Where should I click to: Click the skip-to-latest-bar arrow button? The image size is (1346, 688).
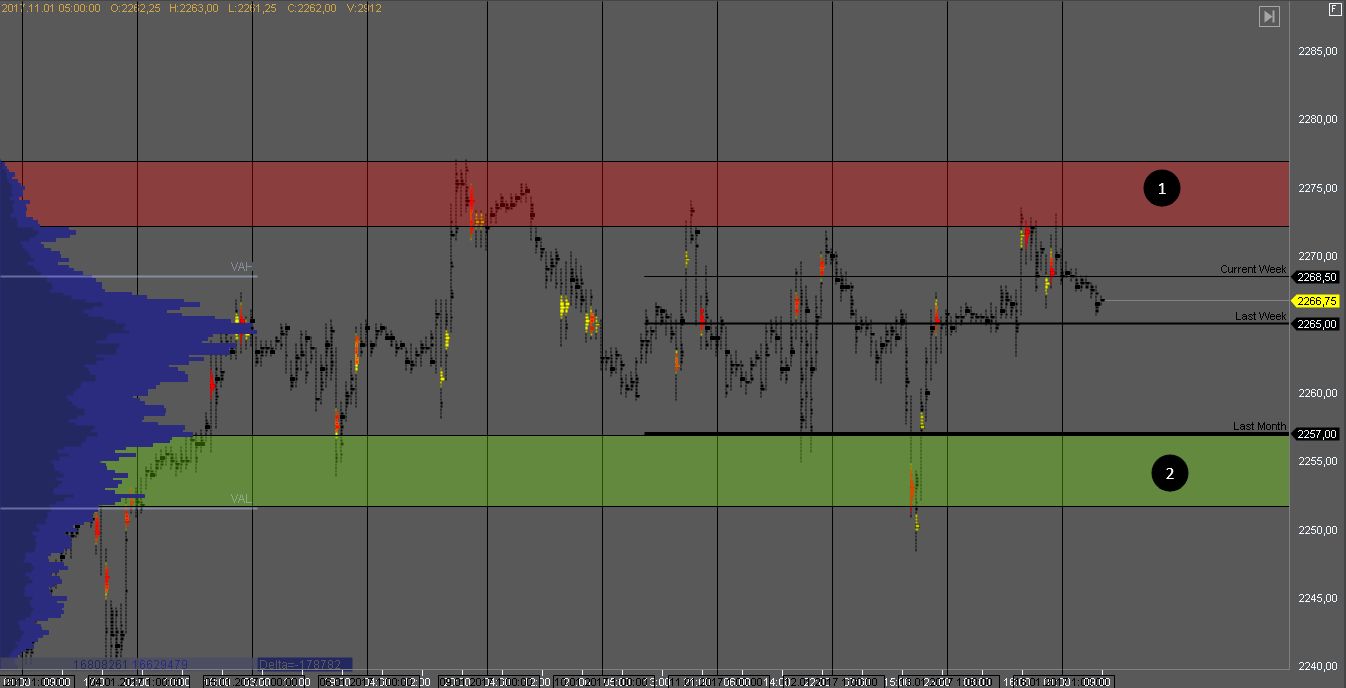[1269, 16]
